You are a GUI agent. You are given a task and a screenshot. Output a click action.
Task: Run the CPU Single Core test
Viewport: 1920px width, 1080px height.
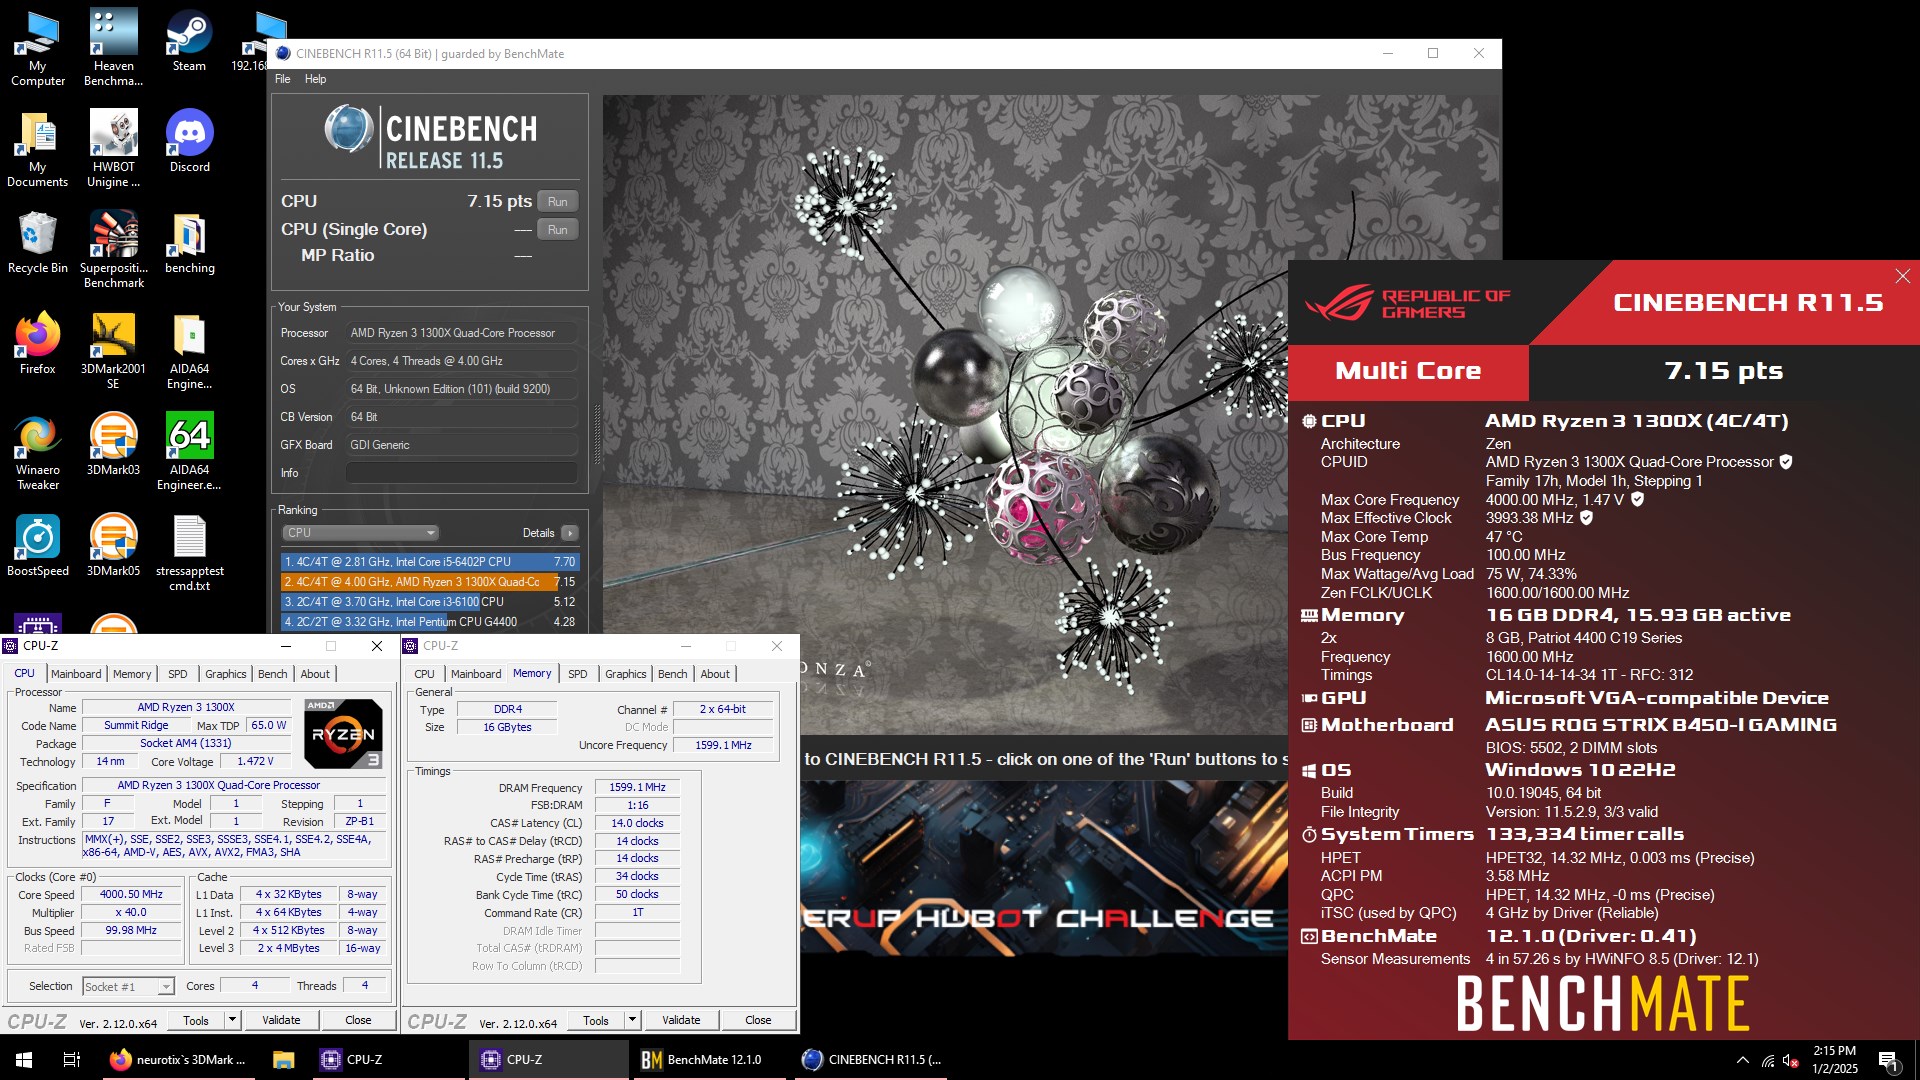(x=558, y=229)
